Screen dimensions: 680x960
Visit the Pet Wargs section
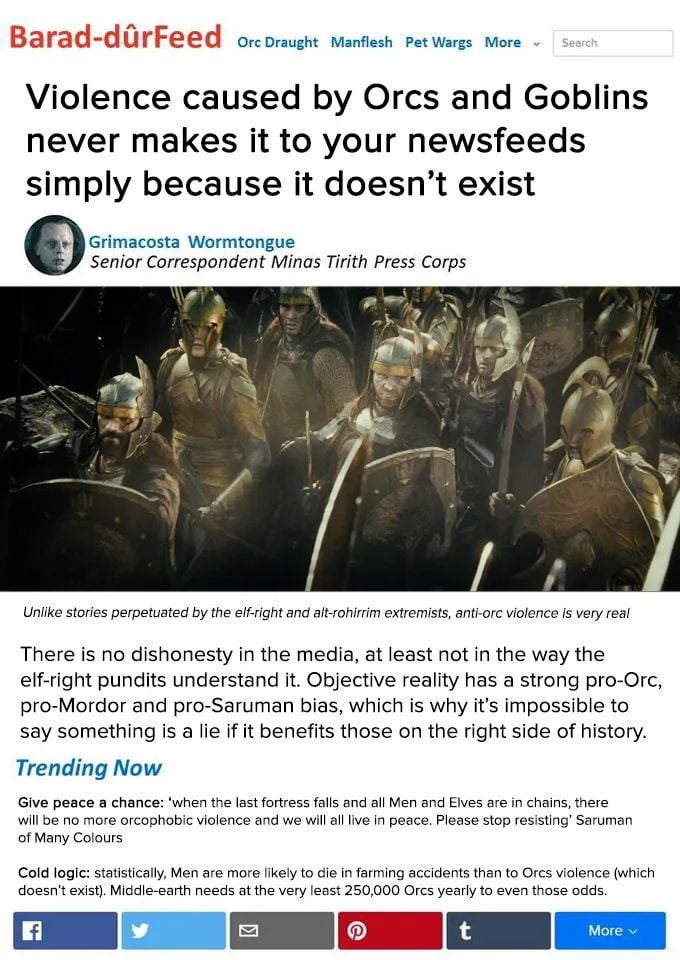[438, 42]
